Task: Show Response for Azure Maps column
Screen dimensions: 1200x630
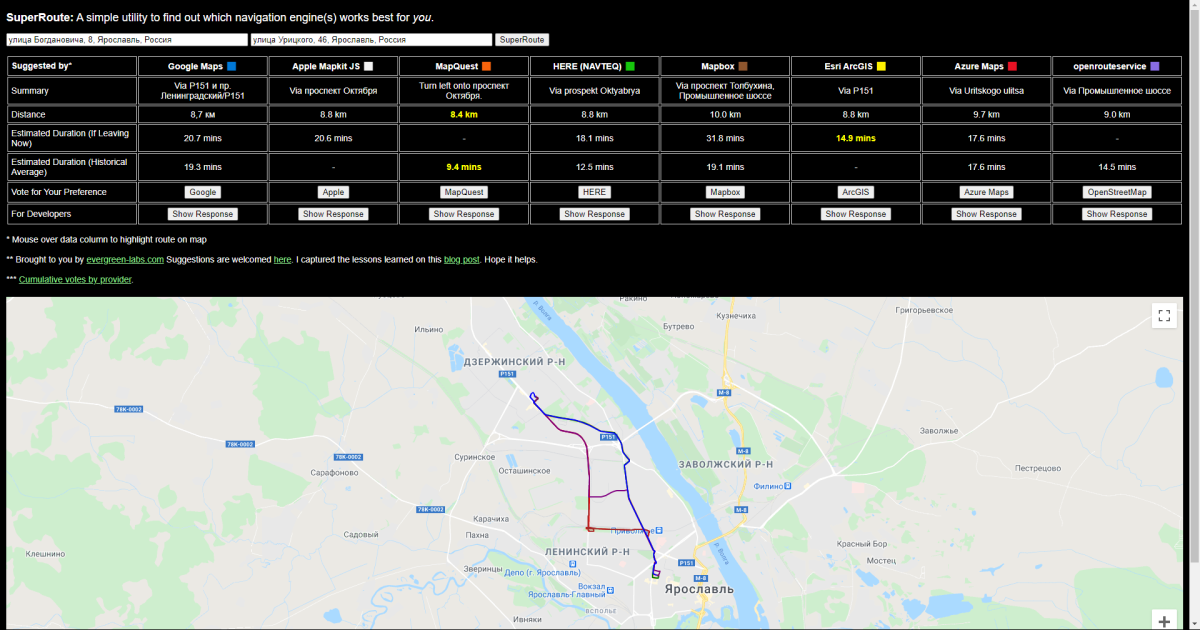Action: (x=986, y=214)
